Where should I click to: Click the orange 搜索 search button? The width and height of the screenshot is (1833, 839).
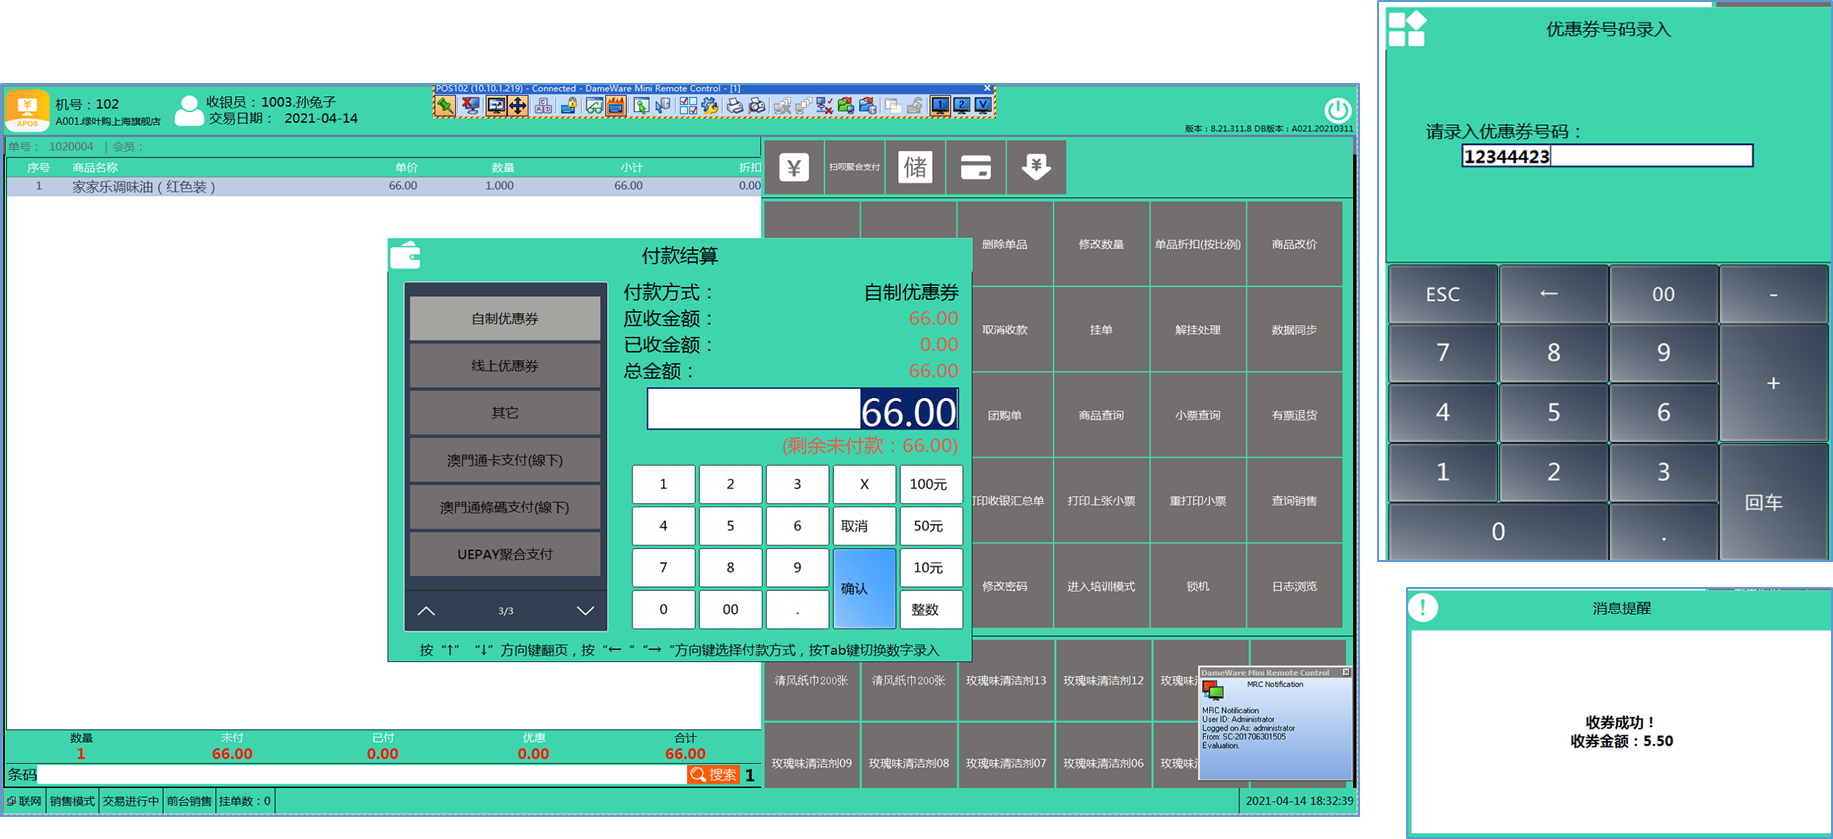tap(714, 775)
